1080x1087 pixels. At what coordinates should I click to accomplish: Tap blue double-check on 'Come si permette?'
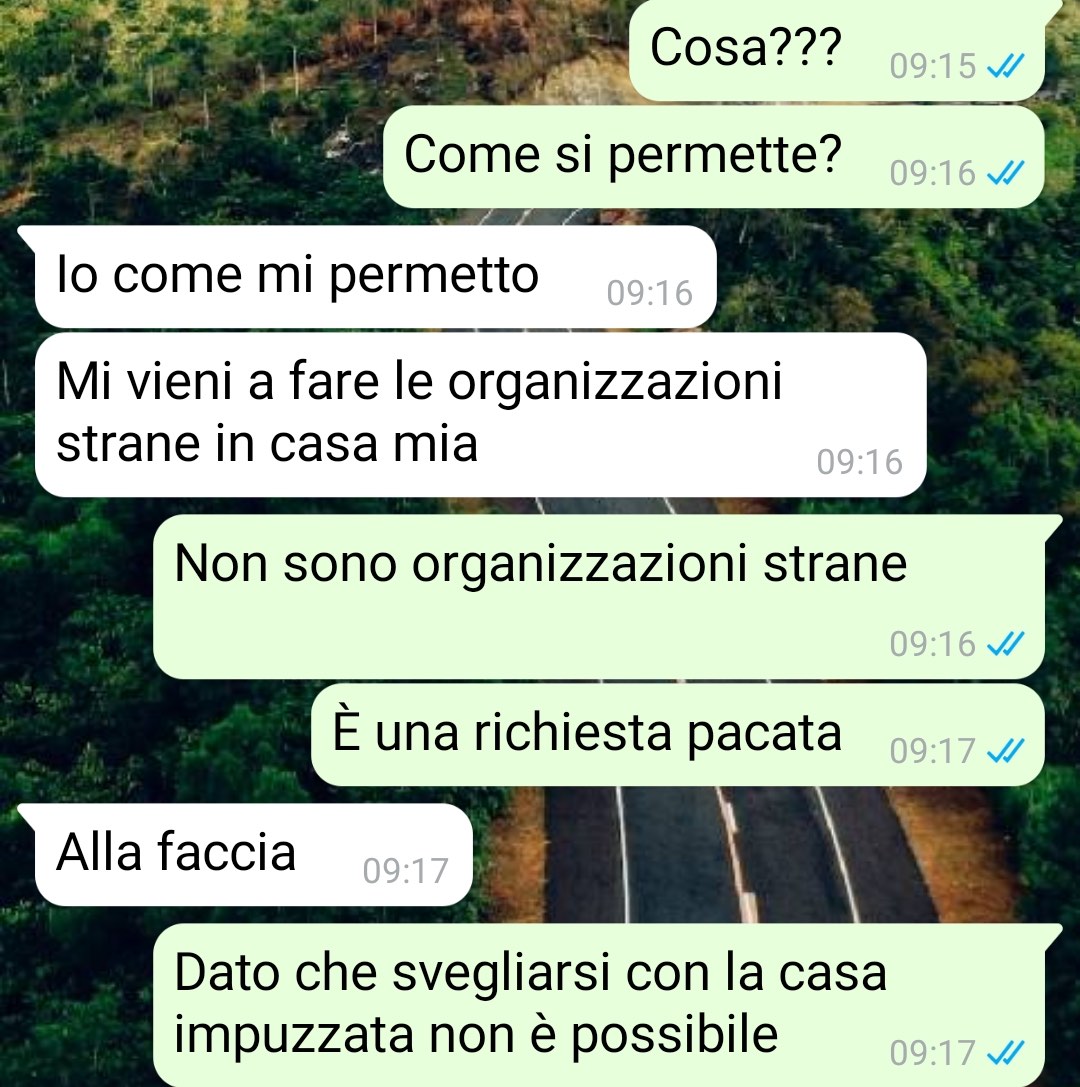click(1005, 173)
